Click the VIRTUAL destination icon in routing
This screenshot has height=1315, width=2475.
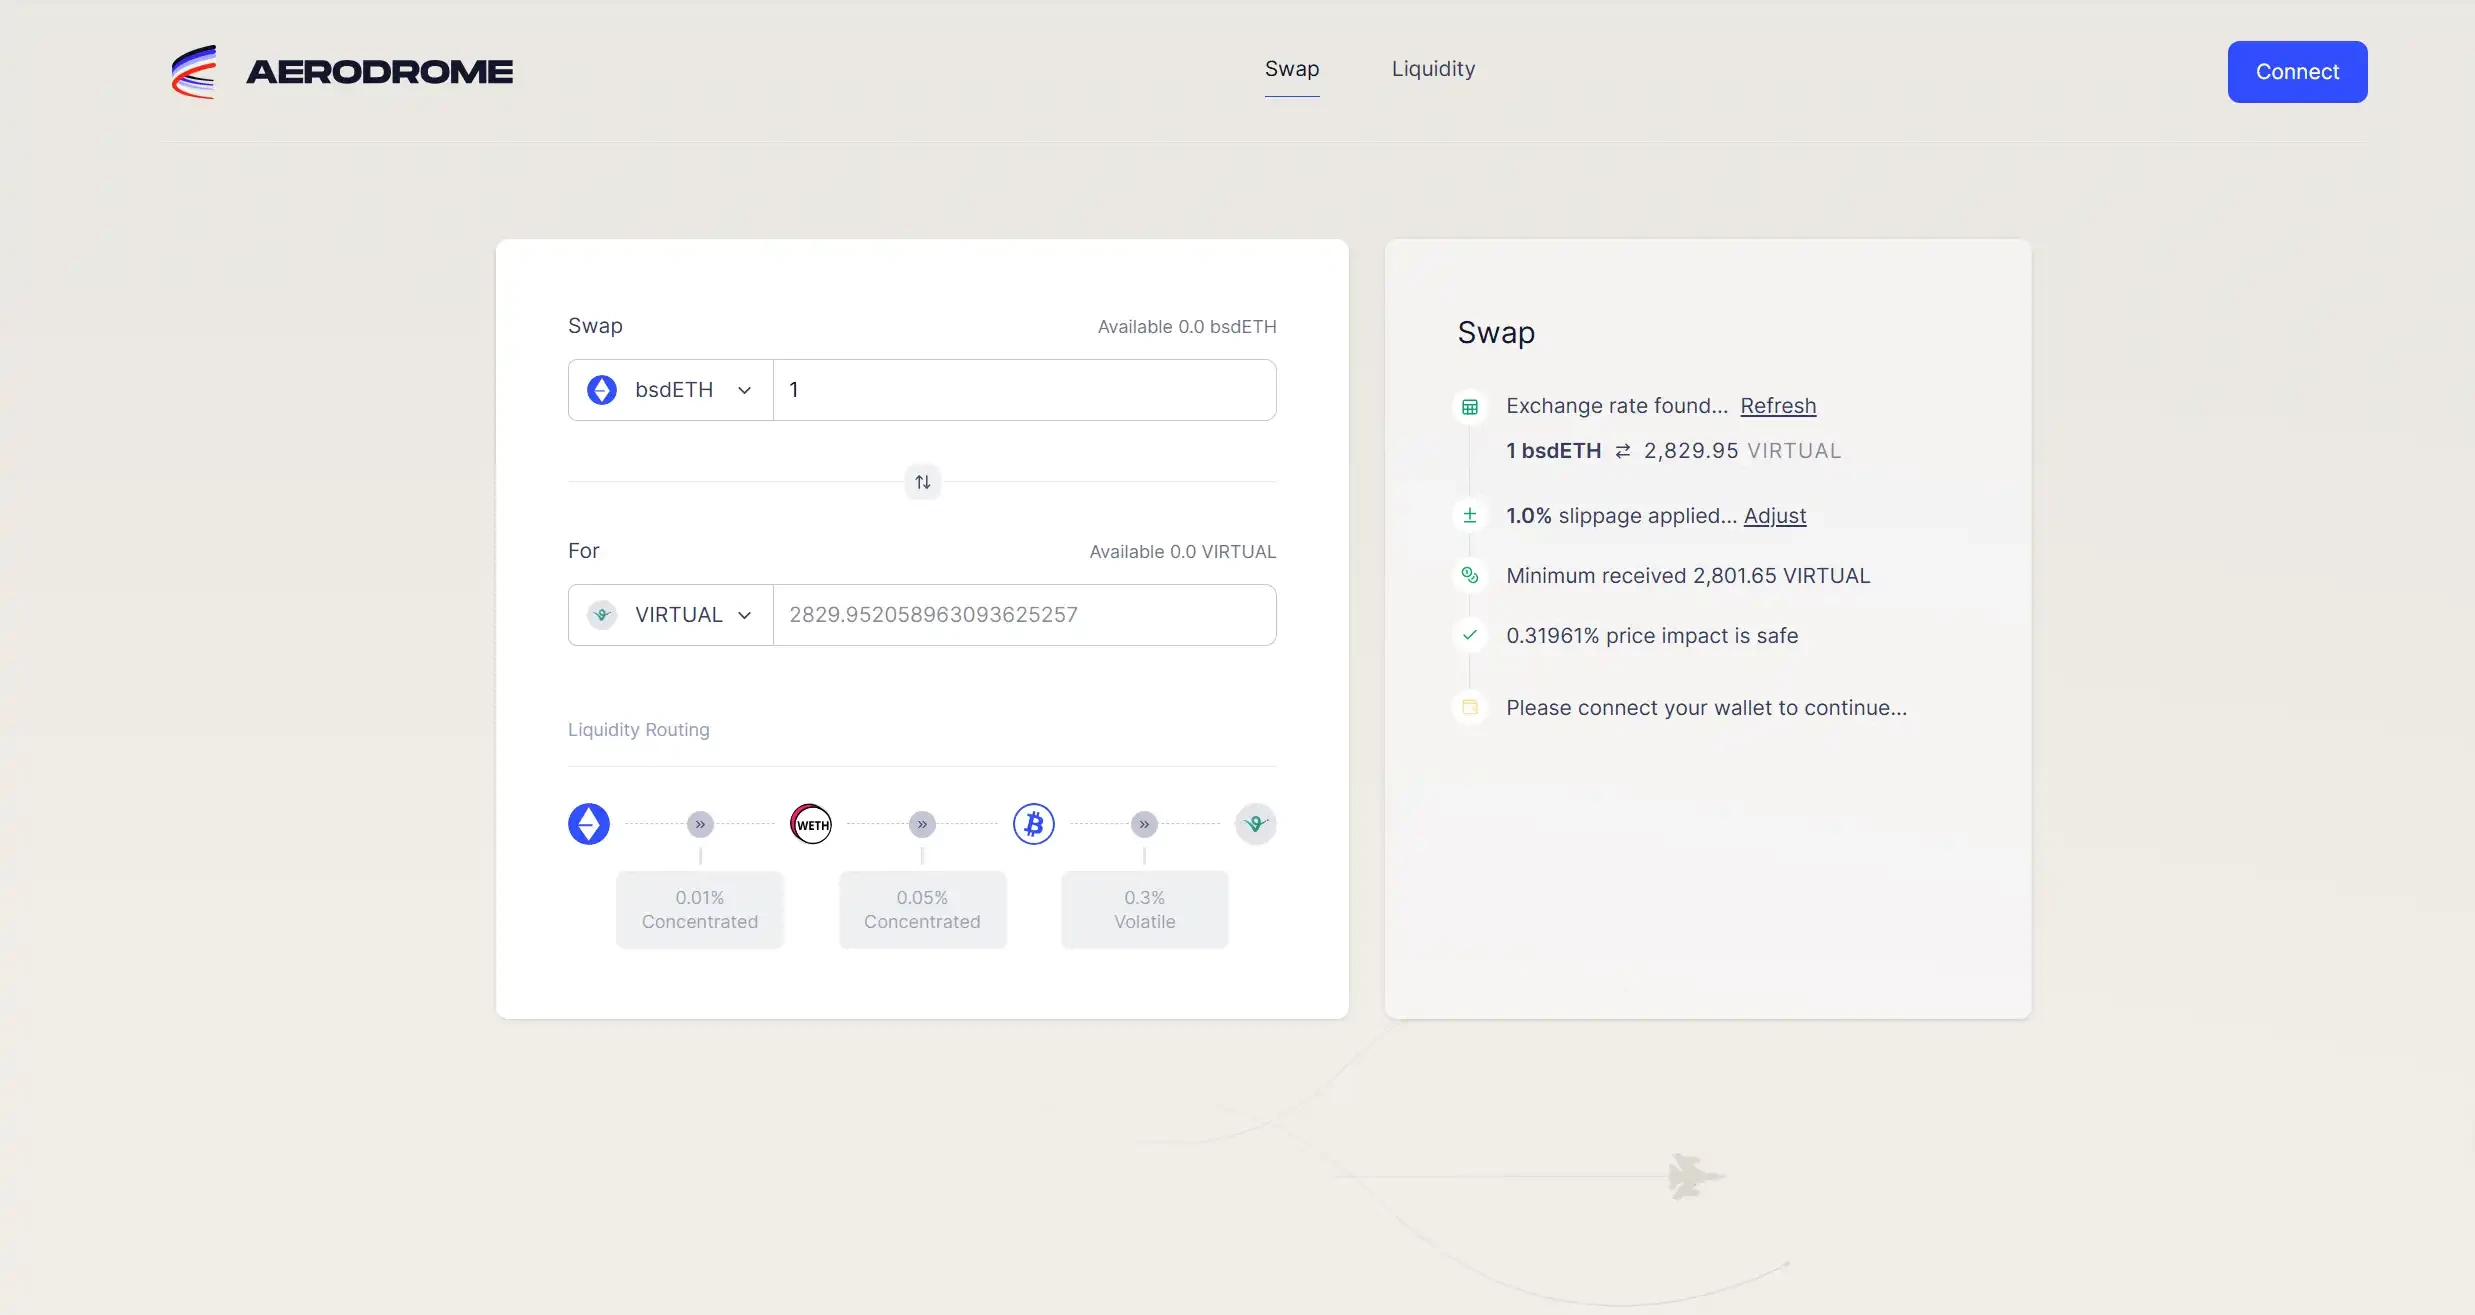point(1256,824)
